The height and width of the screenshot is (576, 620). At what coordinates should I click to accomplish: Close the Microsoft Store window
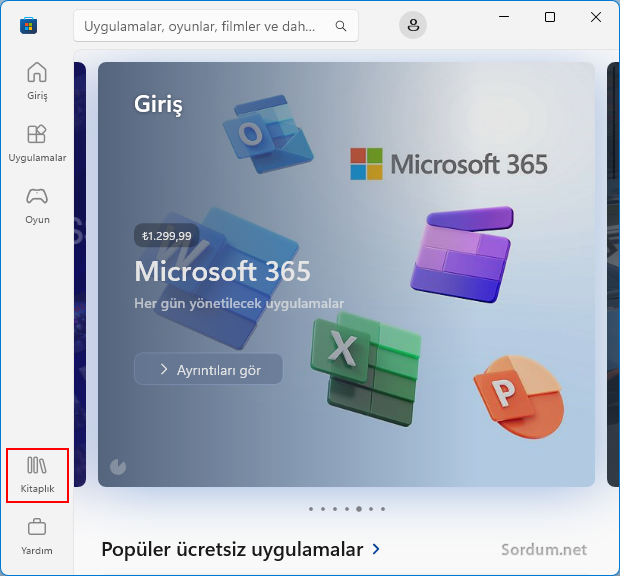click(595, 17)
